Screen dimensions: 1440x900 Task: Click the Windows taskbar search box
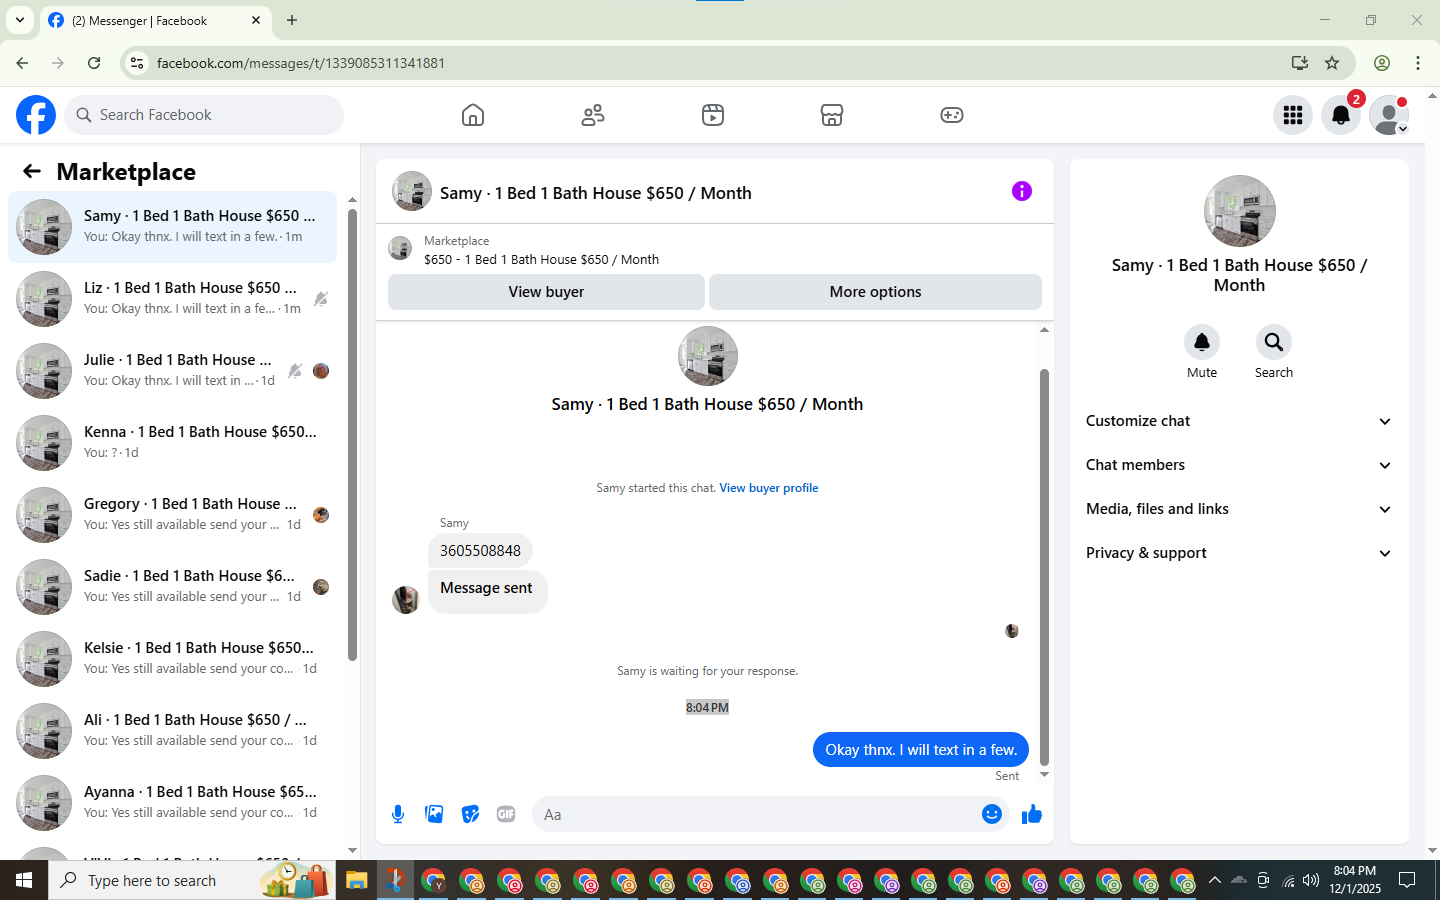click(192, 880)
